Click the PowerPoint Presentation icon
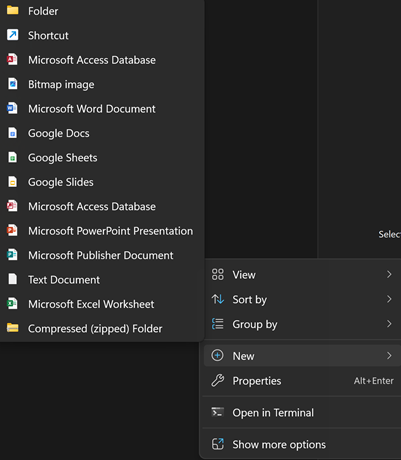Viewport: 401px width, 460px height. [x=12, y=231]
